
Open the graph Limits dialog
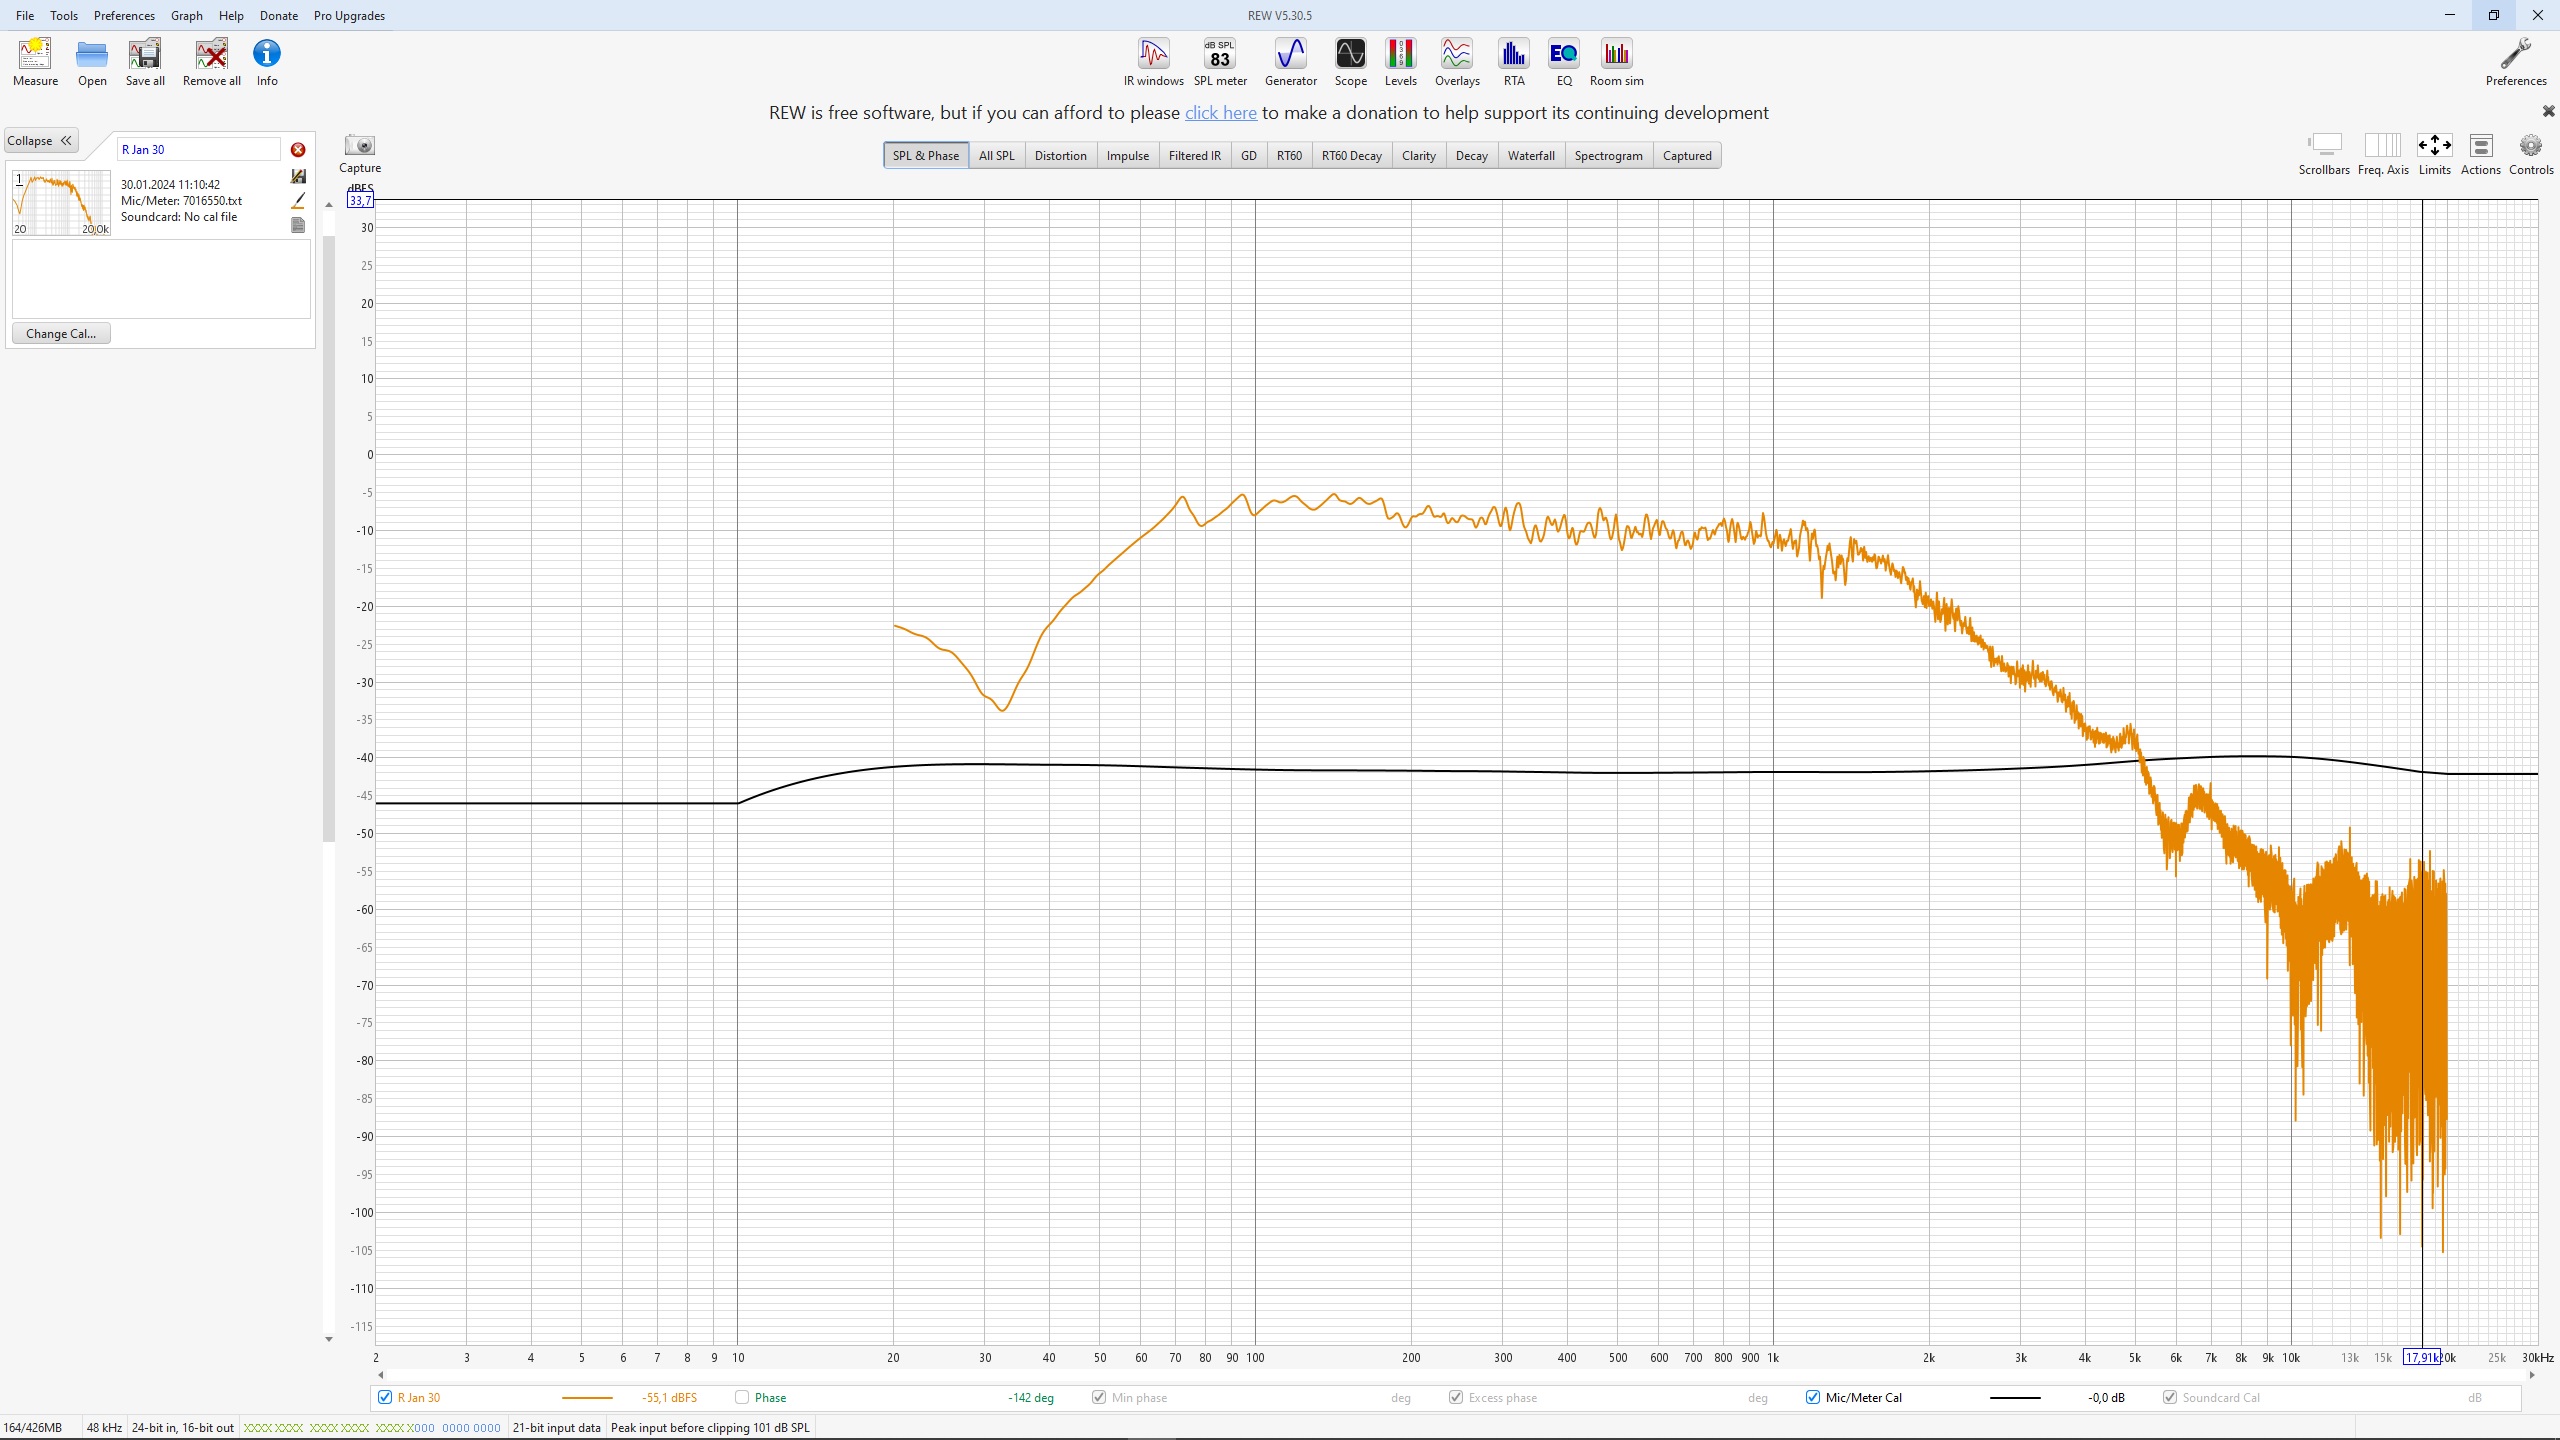point(2434,154)
